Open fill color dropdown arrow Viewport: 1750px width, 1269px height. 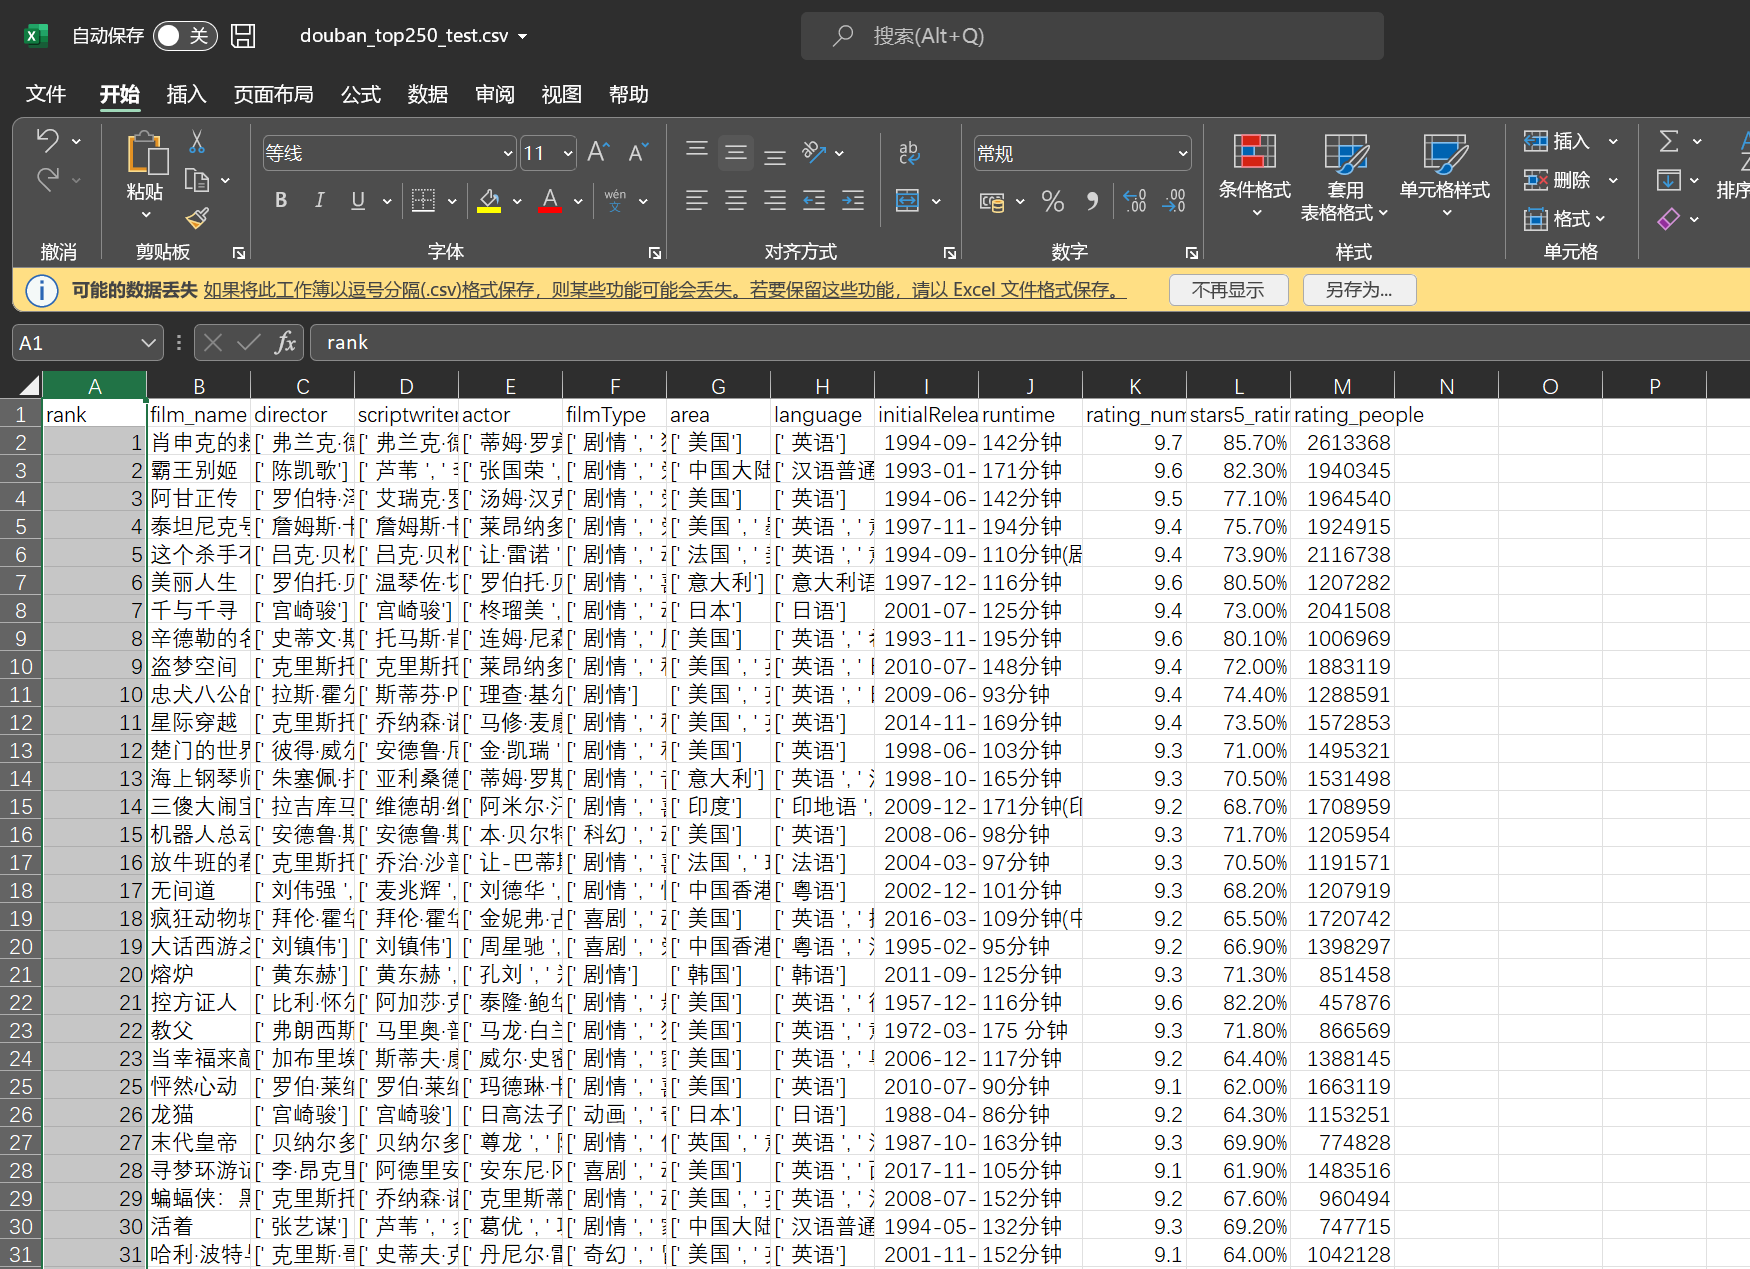(x=517, y=201)
